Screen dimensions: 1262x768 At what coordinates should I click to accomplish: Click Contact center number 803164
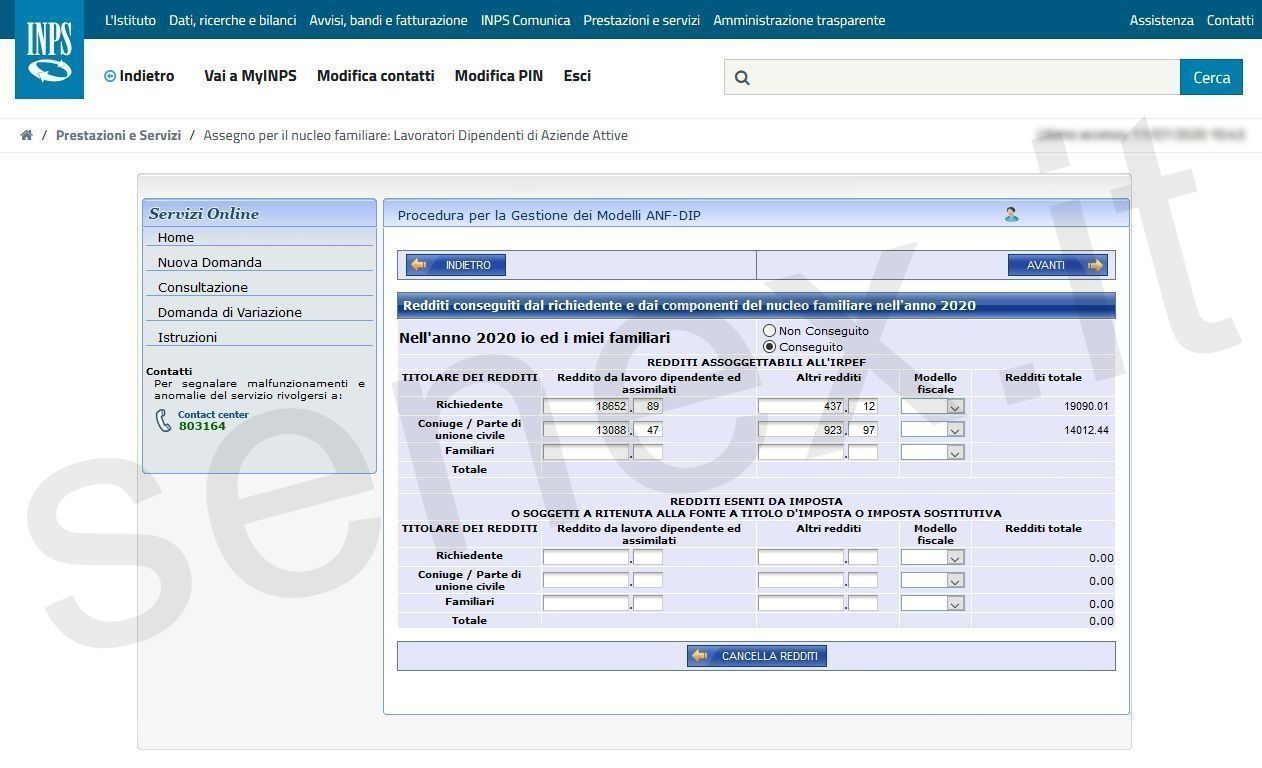tap(202, 426)
